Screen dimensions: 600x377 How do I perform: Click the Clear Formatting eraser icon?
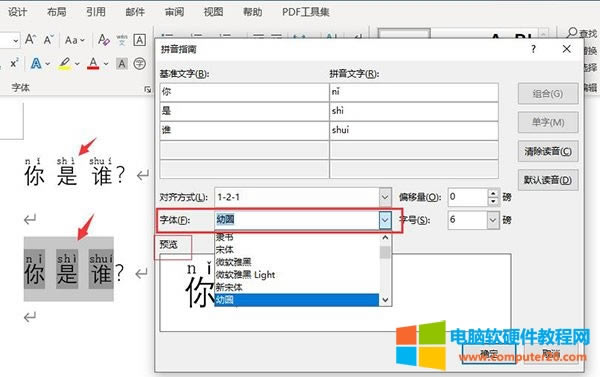coord(104,39)
